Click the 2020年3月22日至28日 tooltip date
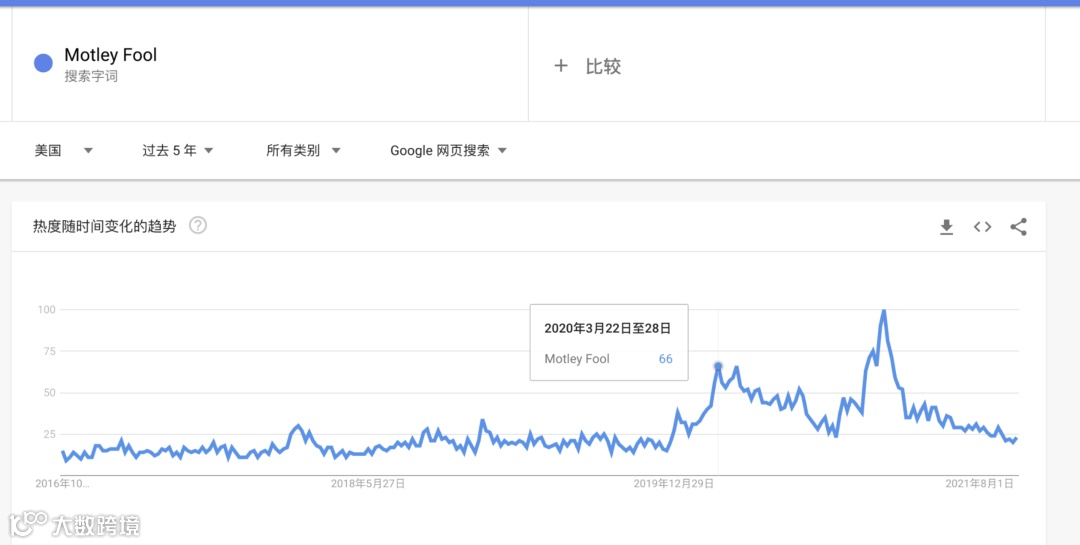This screenshot has height=545, width=1080. 608,329
